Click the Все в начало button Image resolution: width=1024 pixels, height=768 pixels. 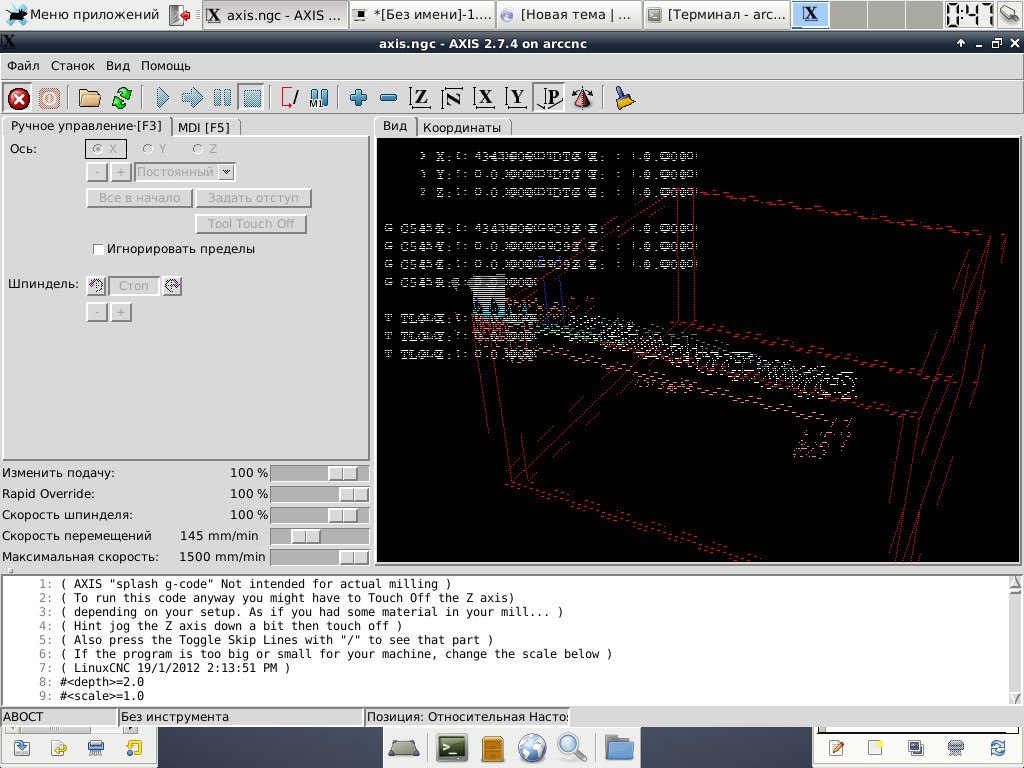[139, 198]
